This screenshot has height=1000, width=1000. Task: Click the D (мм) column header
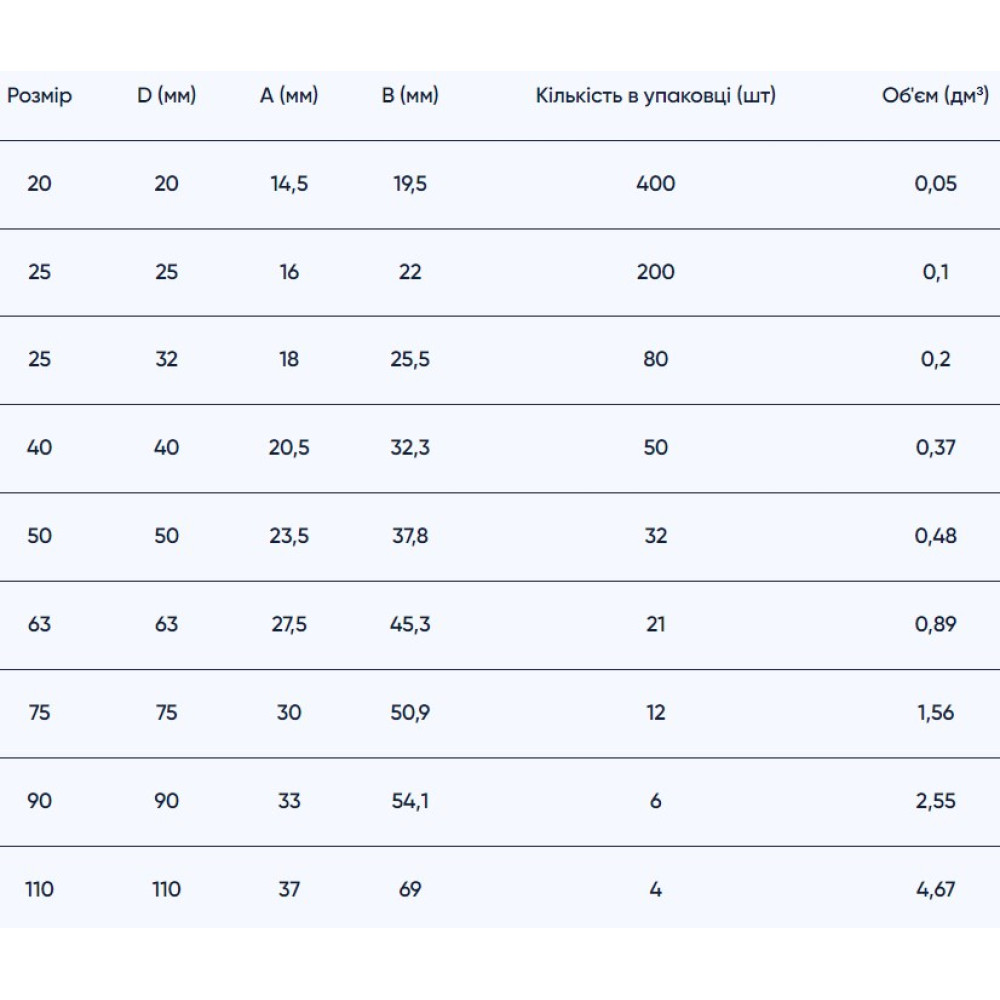pos(166,96)
